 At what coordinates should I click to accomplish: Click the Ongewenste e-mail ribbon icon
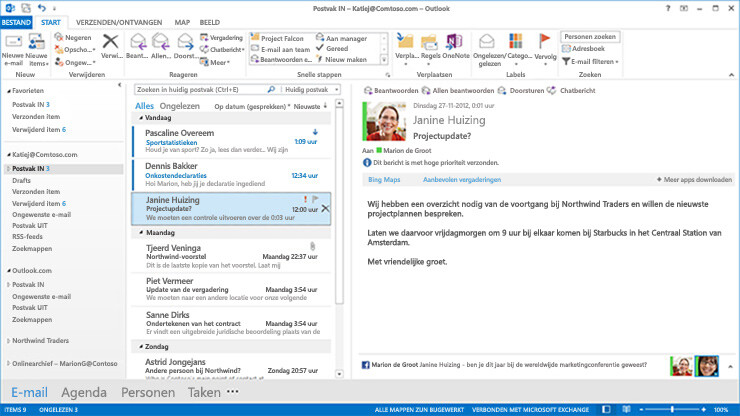59,62
